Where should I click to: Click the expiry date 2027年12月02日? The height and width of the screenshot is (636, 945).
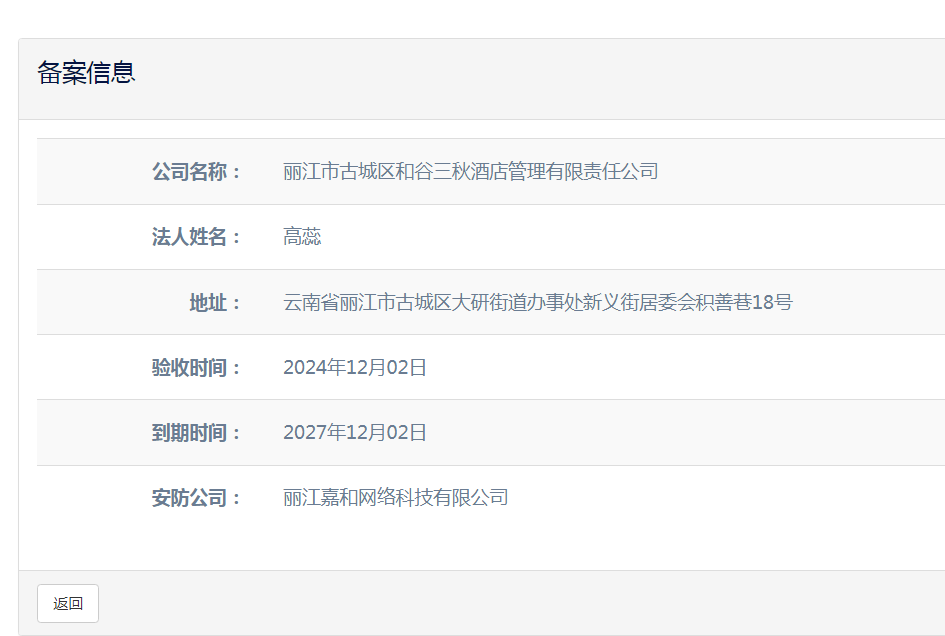coord(355,433)
